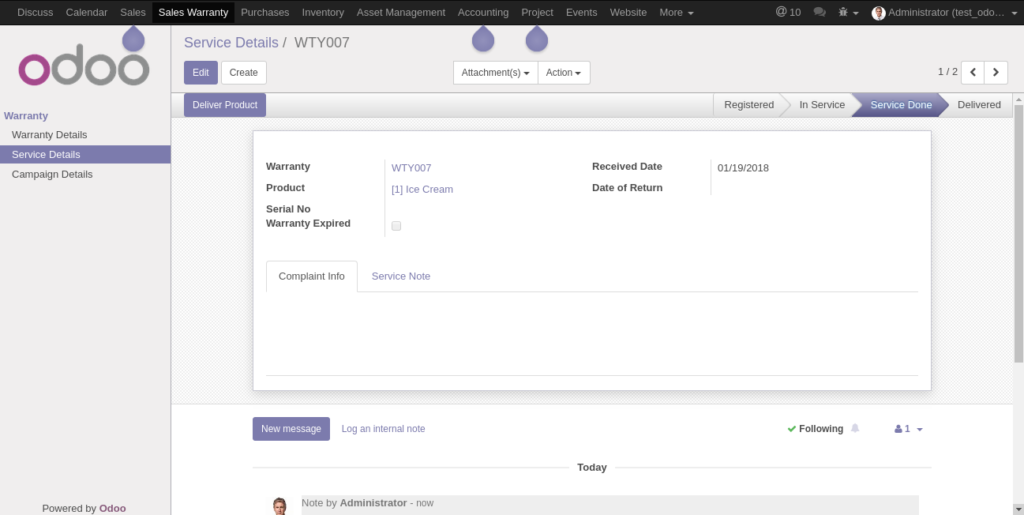Viewport: 1024px width, 515px height.
Task: Expand the More menu in top bar
Action: 677,12
